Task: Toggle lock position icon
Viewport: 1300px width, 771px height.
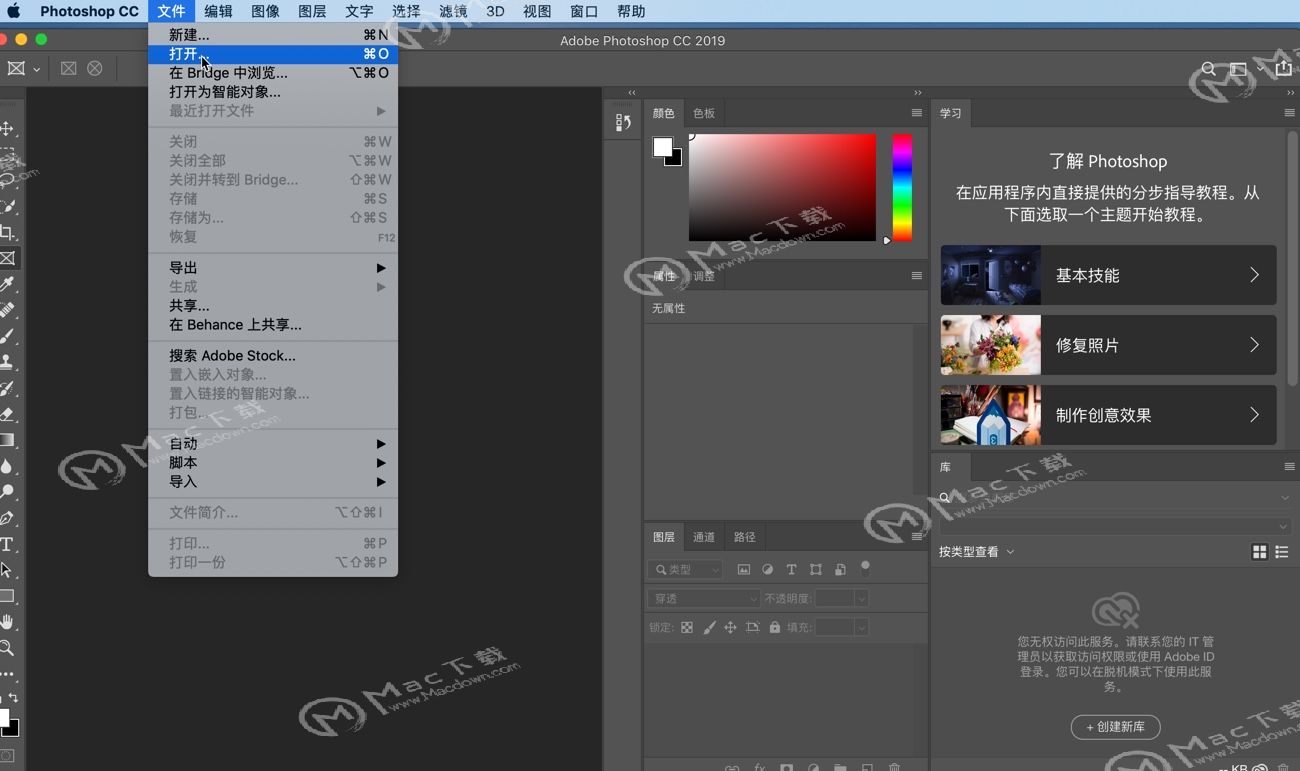Action: click(730, 627)
